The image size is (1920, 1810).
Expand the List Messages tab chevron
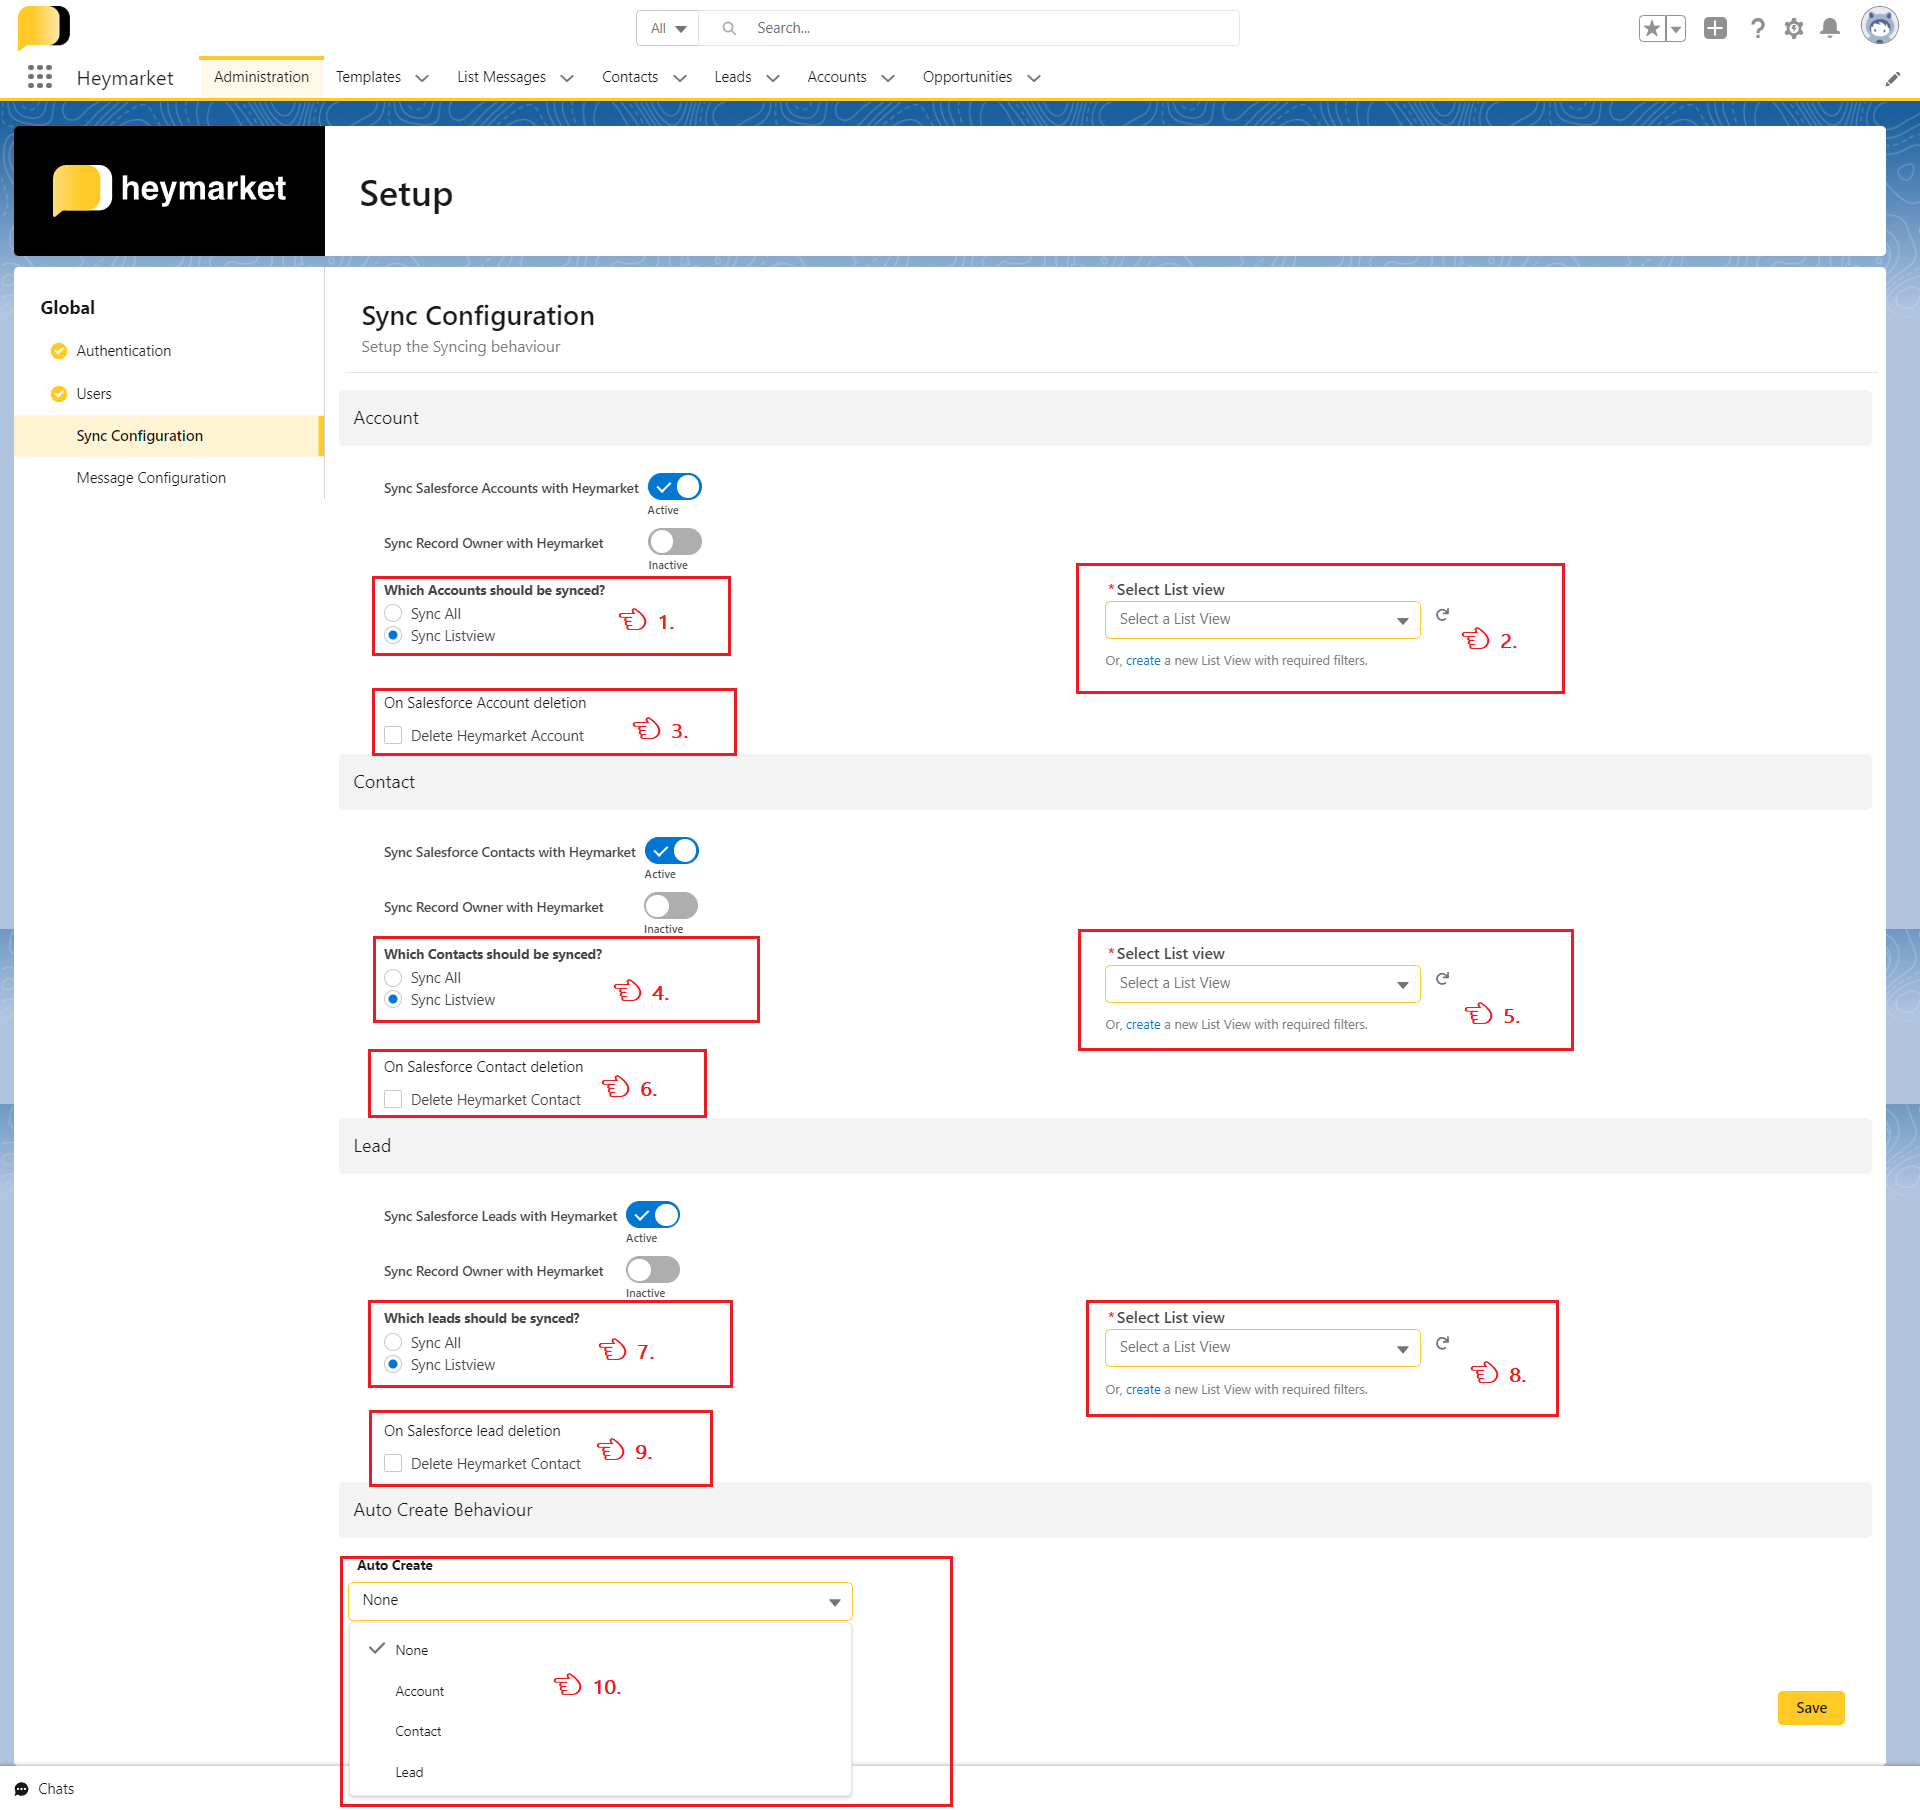pos(567,78)
